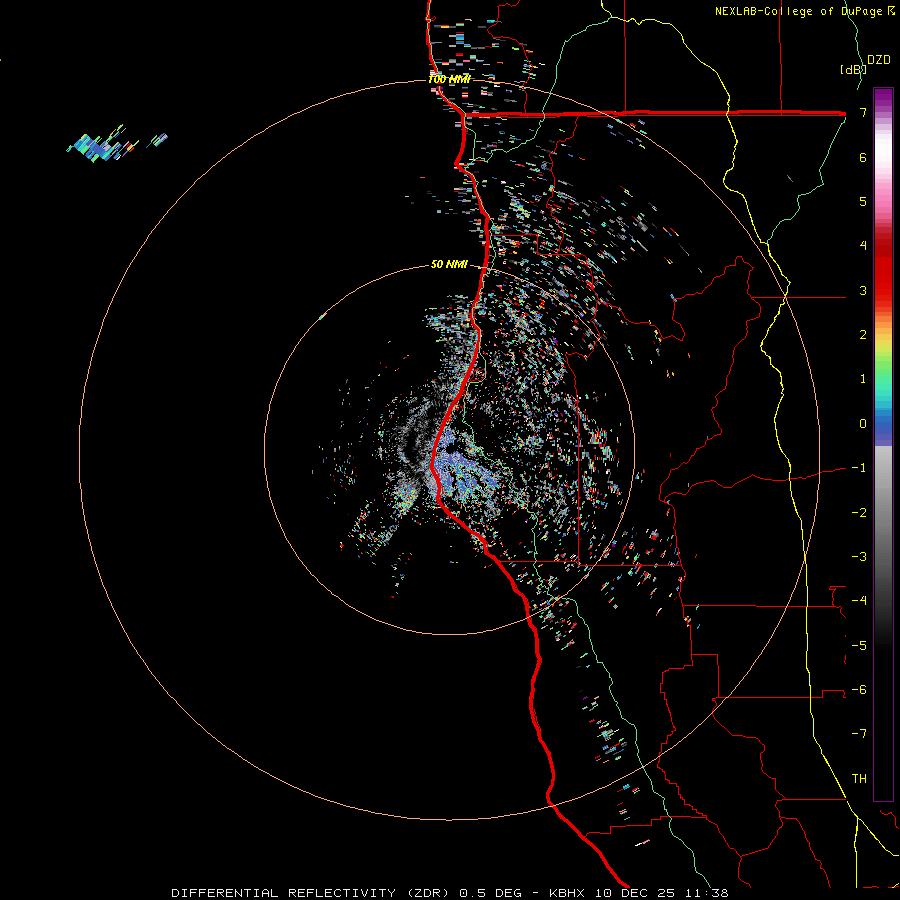Click the offshore echo cluster at upper left
The image size is (900, 900).
116,144
